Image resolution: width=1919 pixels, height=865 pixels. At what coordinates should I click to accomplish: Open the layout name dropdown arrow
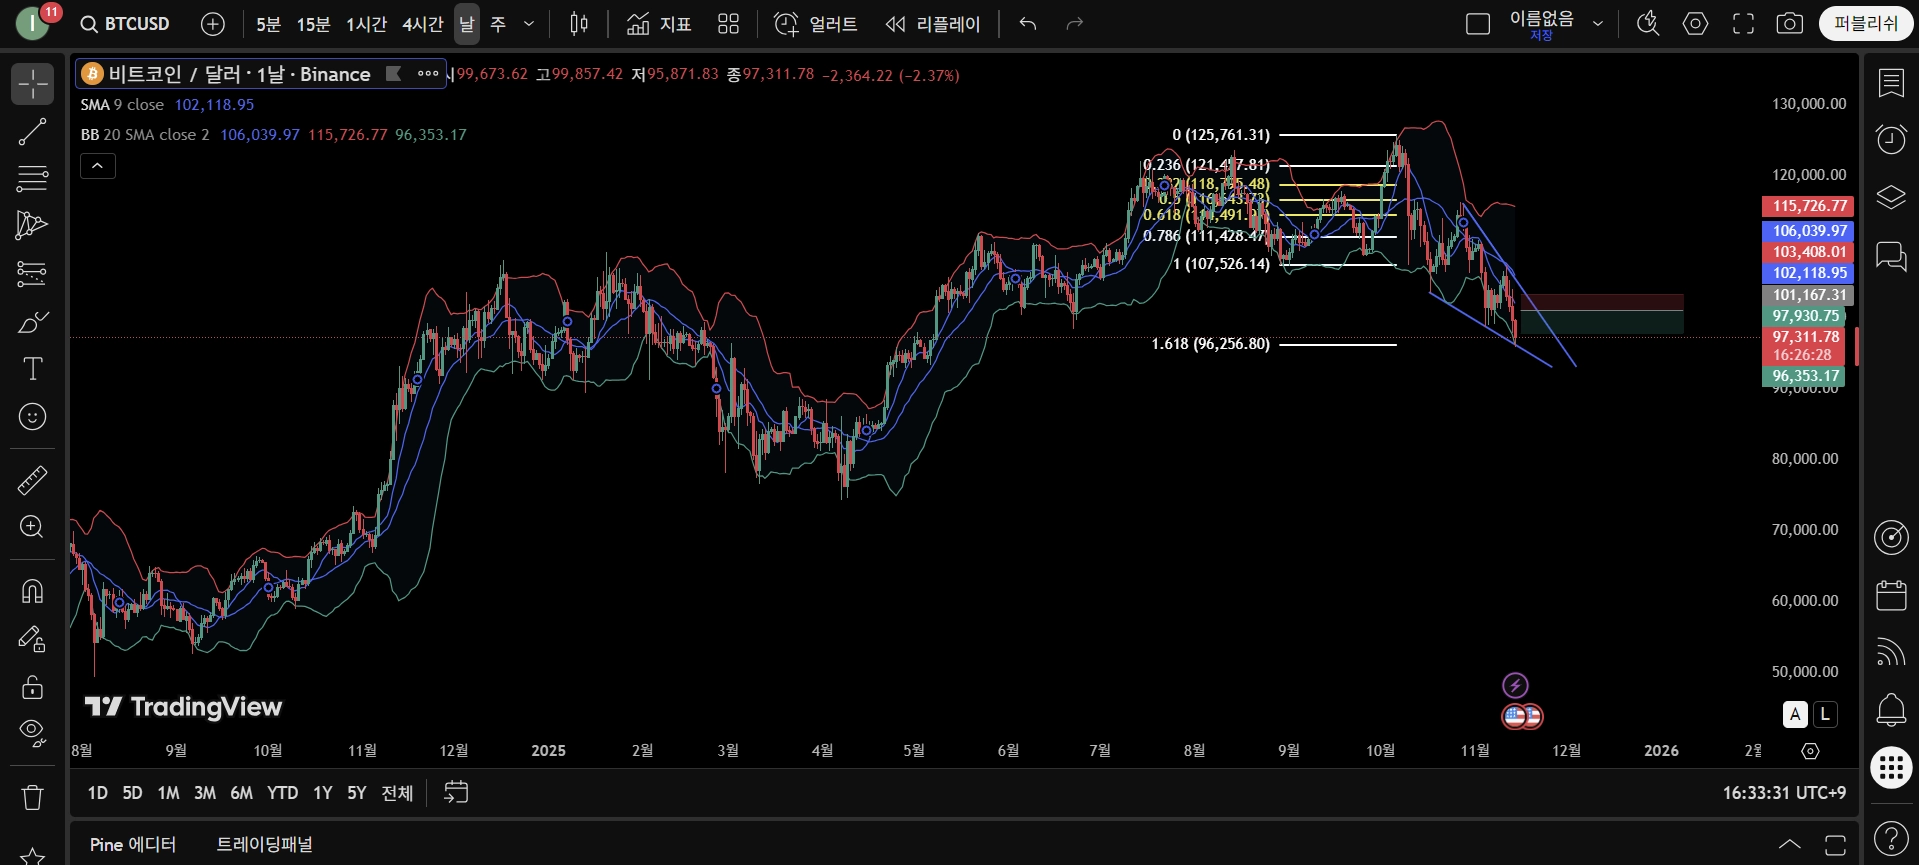coord(1598,24)
